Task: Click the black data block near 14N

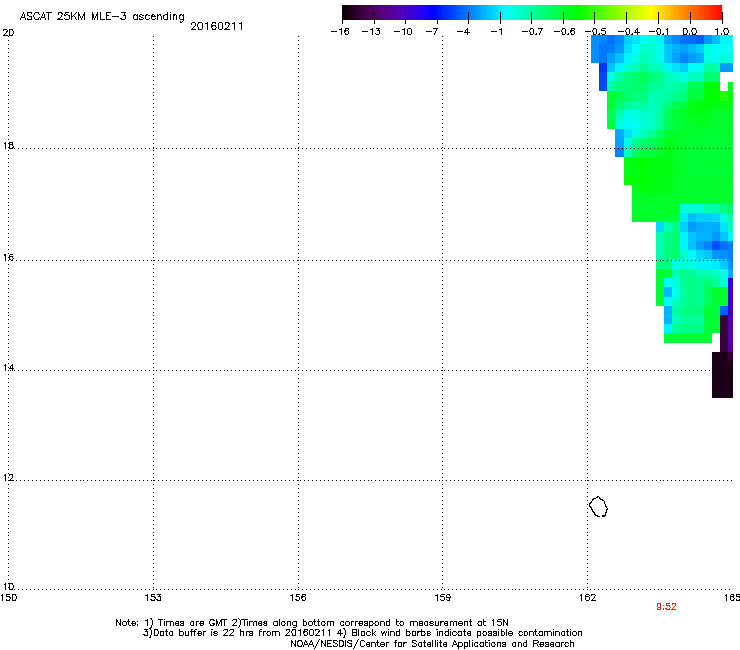Action: click(722, 375)
